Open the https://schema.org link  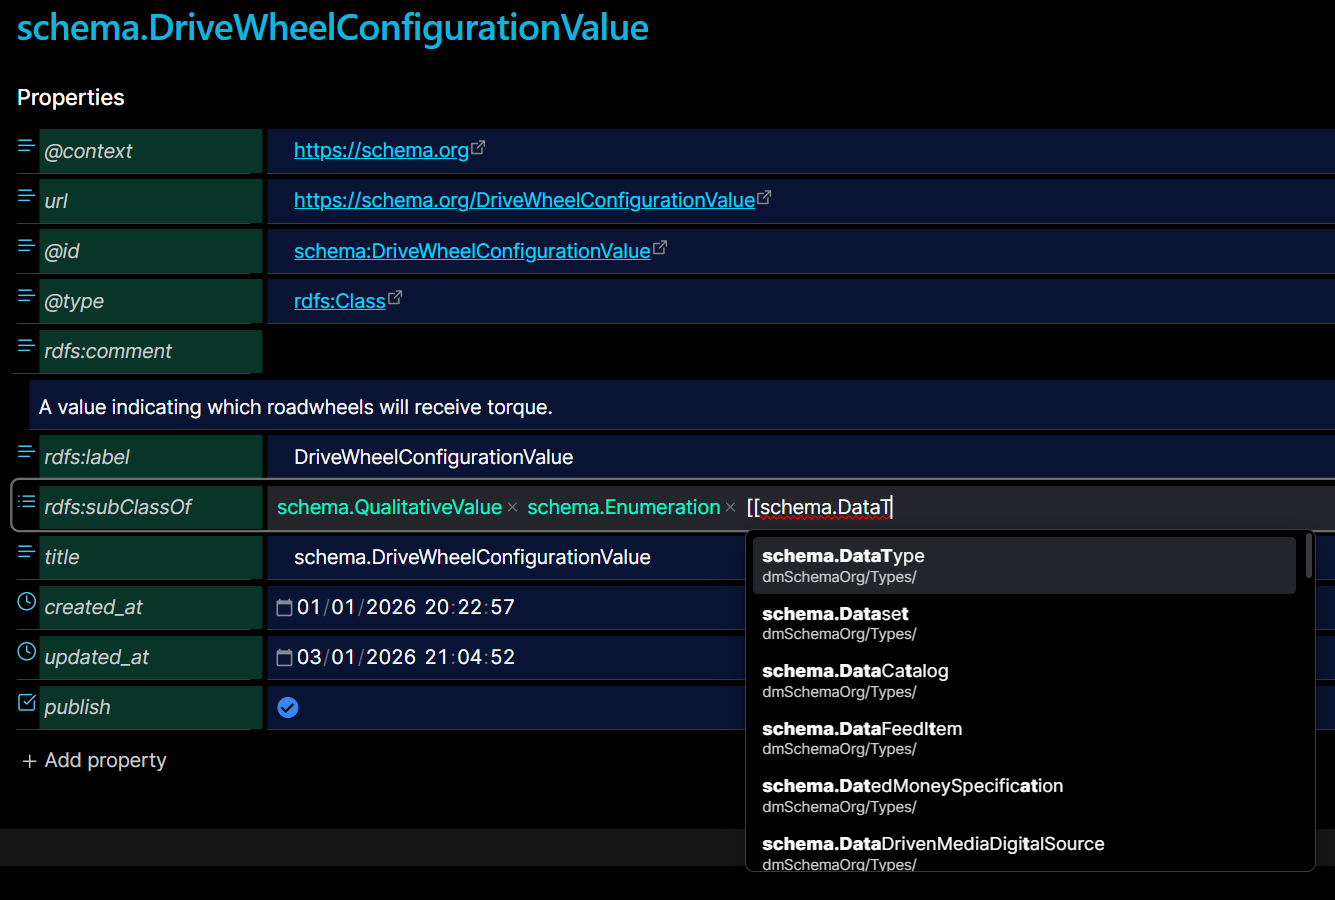click(381, 150)
